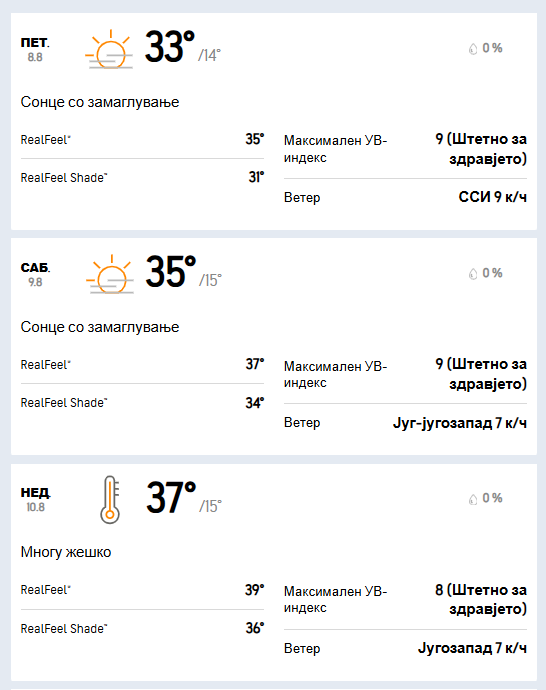Click the hazy sun icon for Saturday 9.8
The image size is (546, 690).
(110, 274)
